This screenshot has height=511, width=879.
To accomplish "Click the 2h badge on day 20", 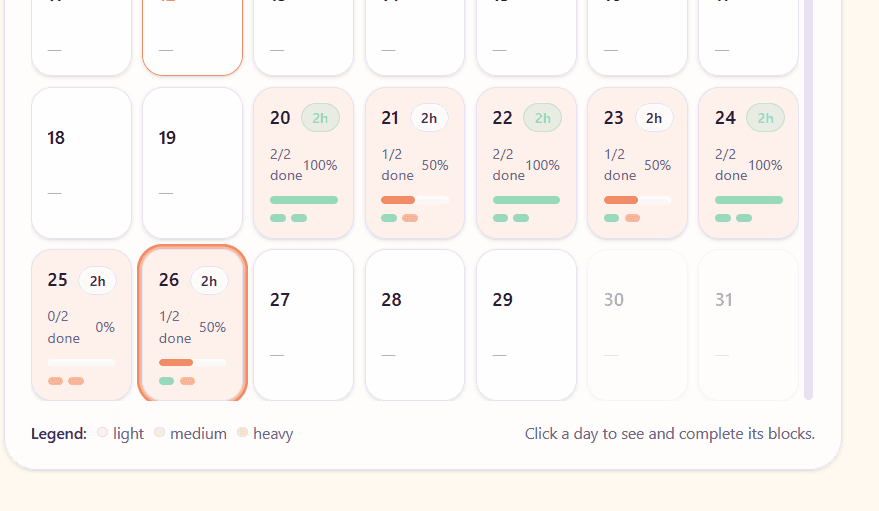I will click(x=320, y=118).
